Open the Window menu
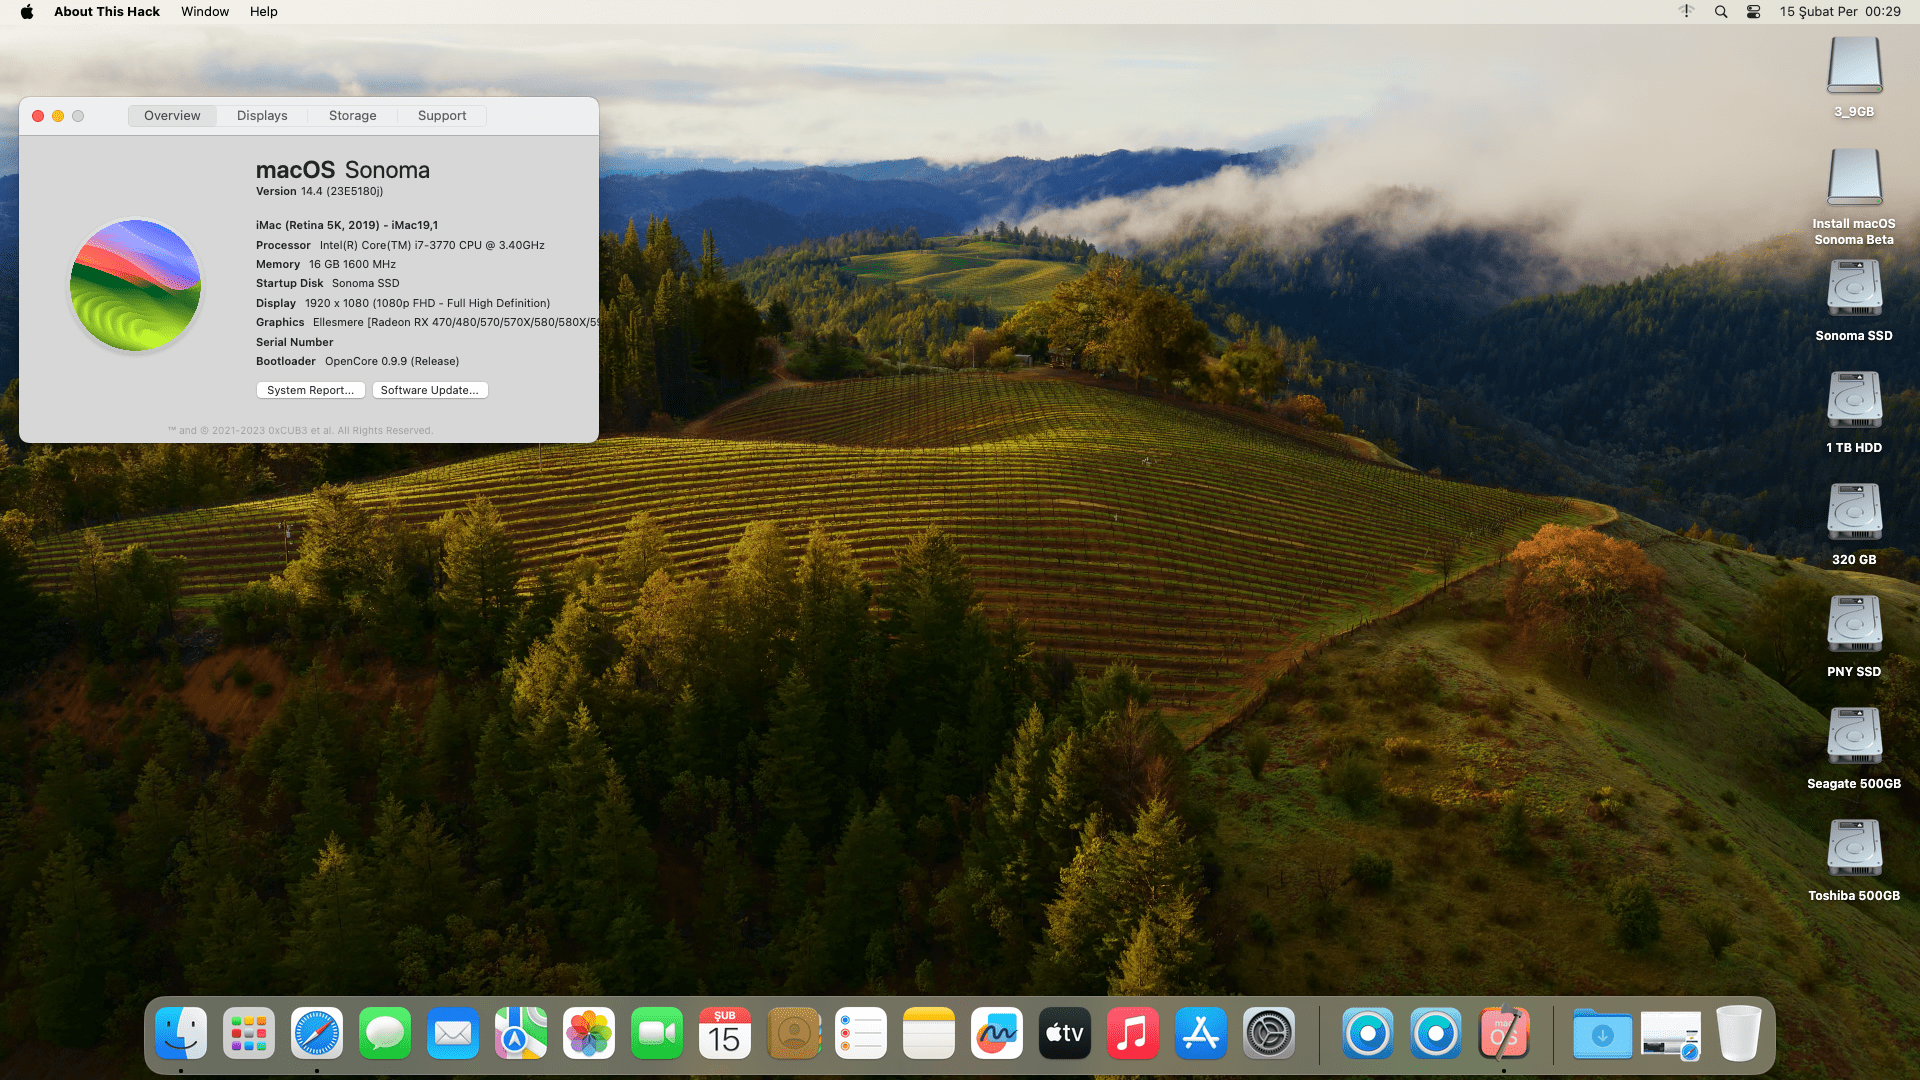The width and height of the screenshot is (1920, 1080). (205, 11)
